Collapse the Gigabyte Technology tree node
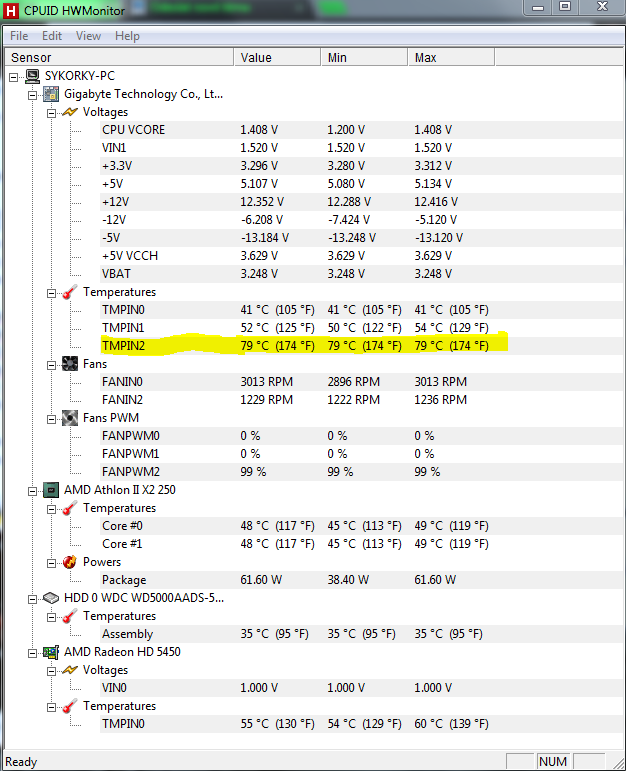Screen dimensions: 626x771 tap(33, 94)
